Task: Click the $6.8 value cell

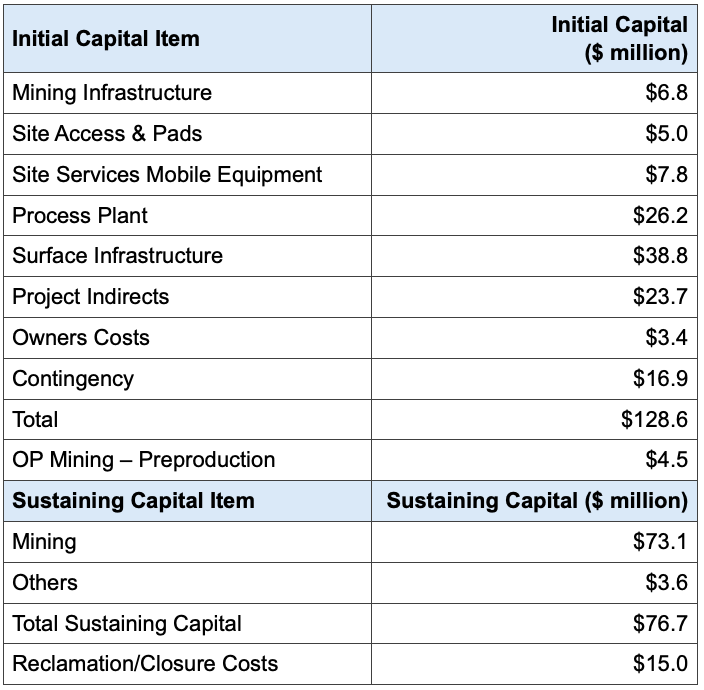Action: point(666,93)
